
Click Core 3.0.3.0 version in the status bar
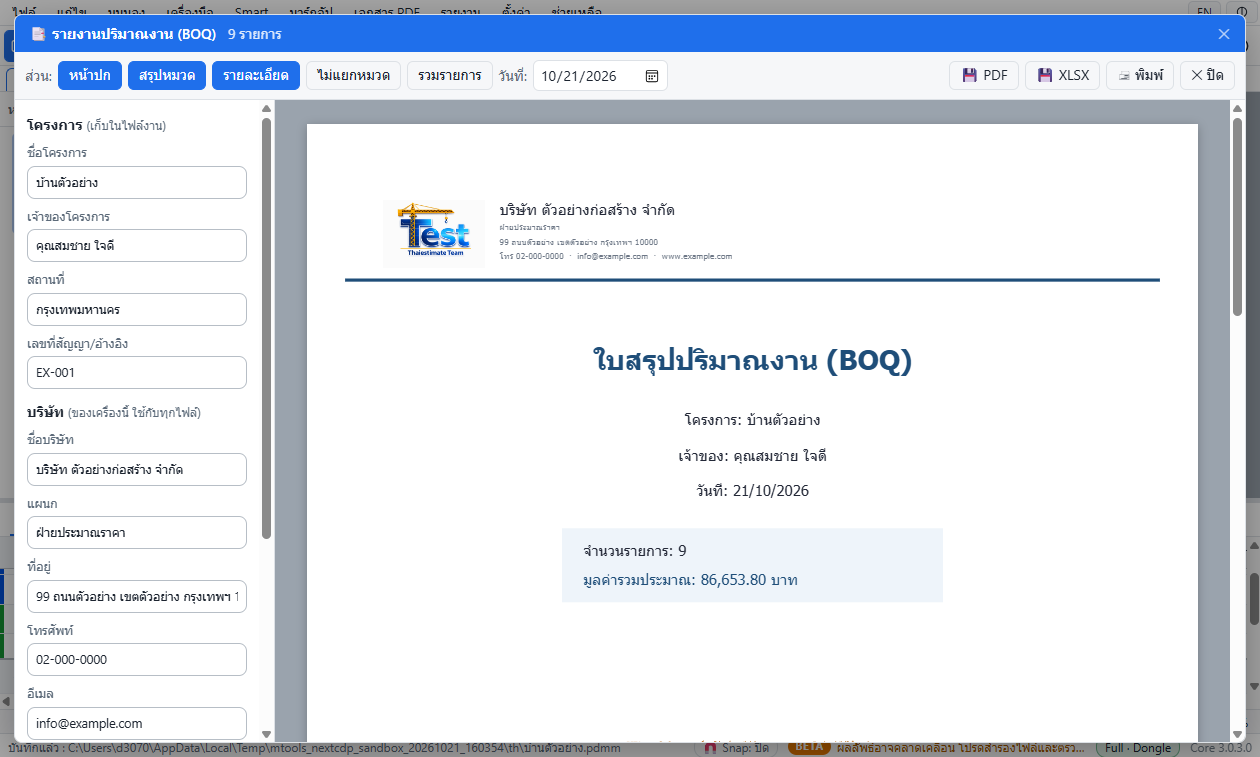(1220, 748)
